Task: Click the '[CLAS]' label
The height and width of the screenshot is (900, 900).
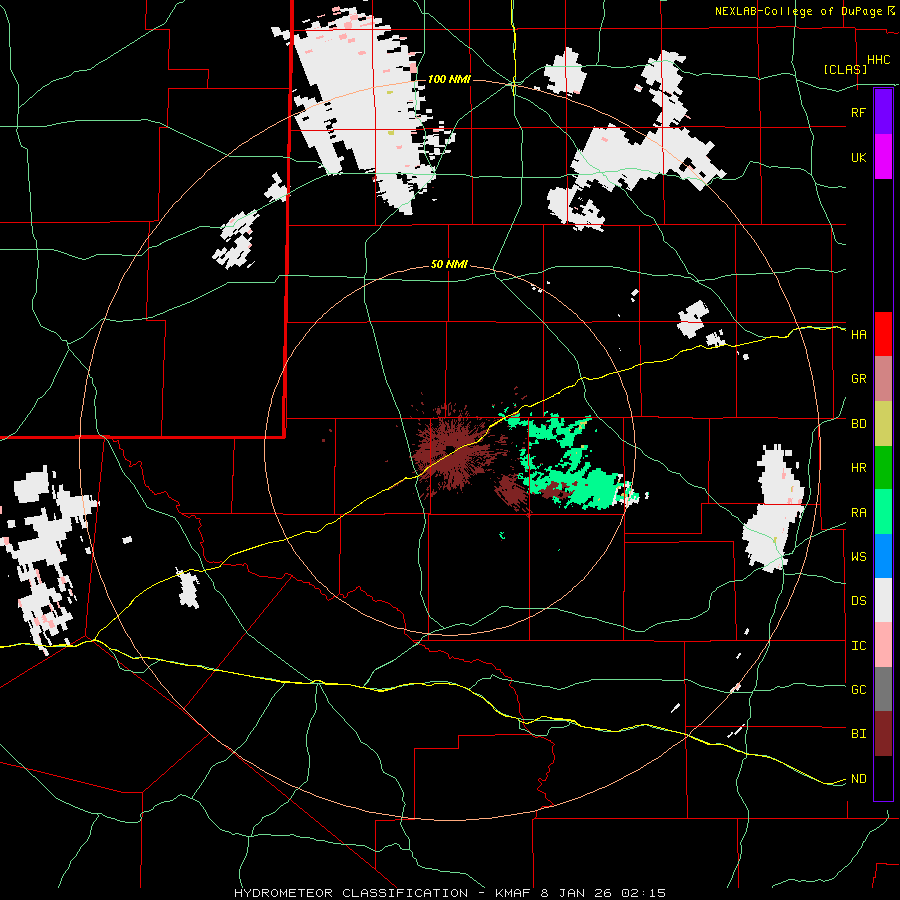Action: [x=845, y=69]
